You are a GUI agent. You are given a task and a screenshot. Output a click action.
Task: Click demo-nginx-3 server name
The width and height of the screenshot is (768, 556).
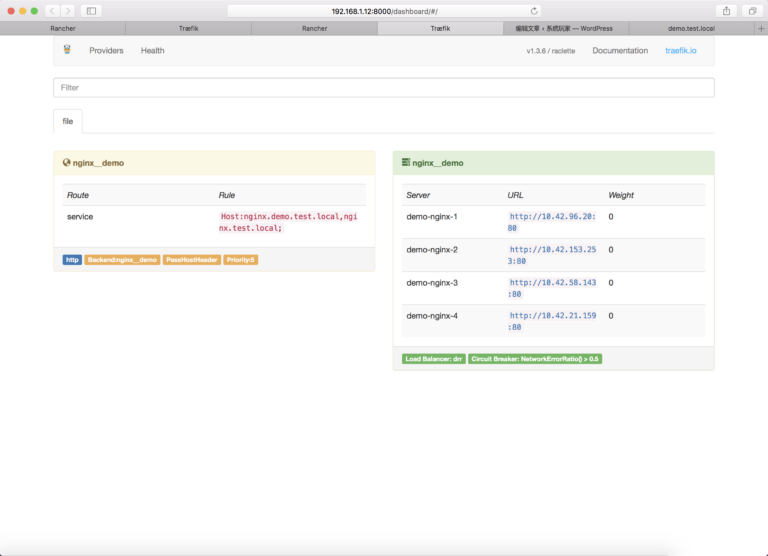click(x=432, y=283)
